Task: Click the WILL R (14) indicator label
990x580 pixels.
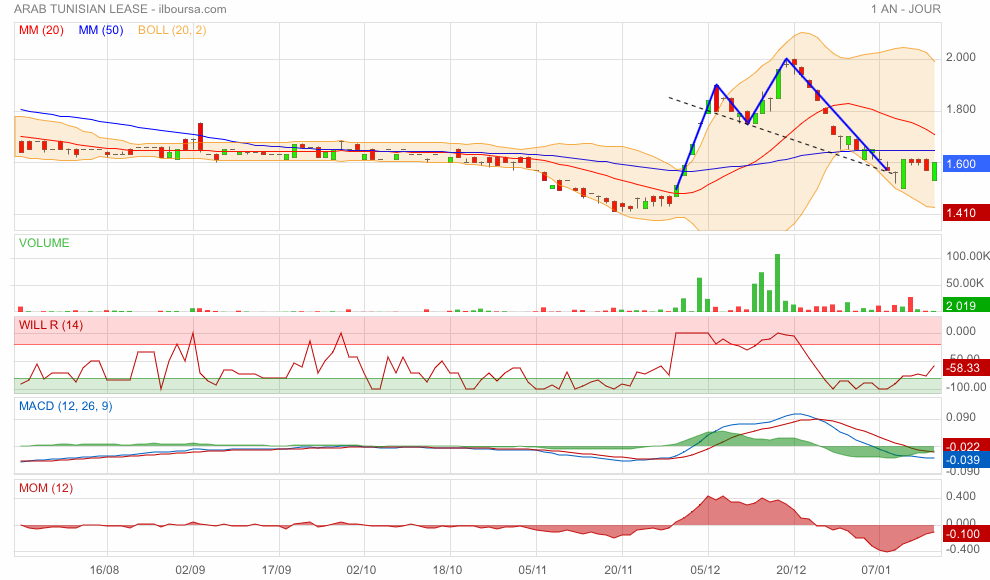Action: [51, 325]
